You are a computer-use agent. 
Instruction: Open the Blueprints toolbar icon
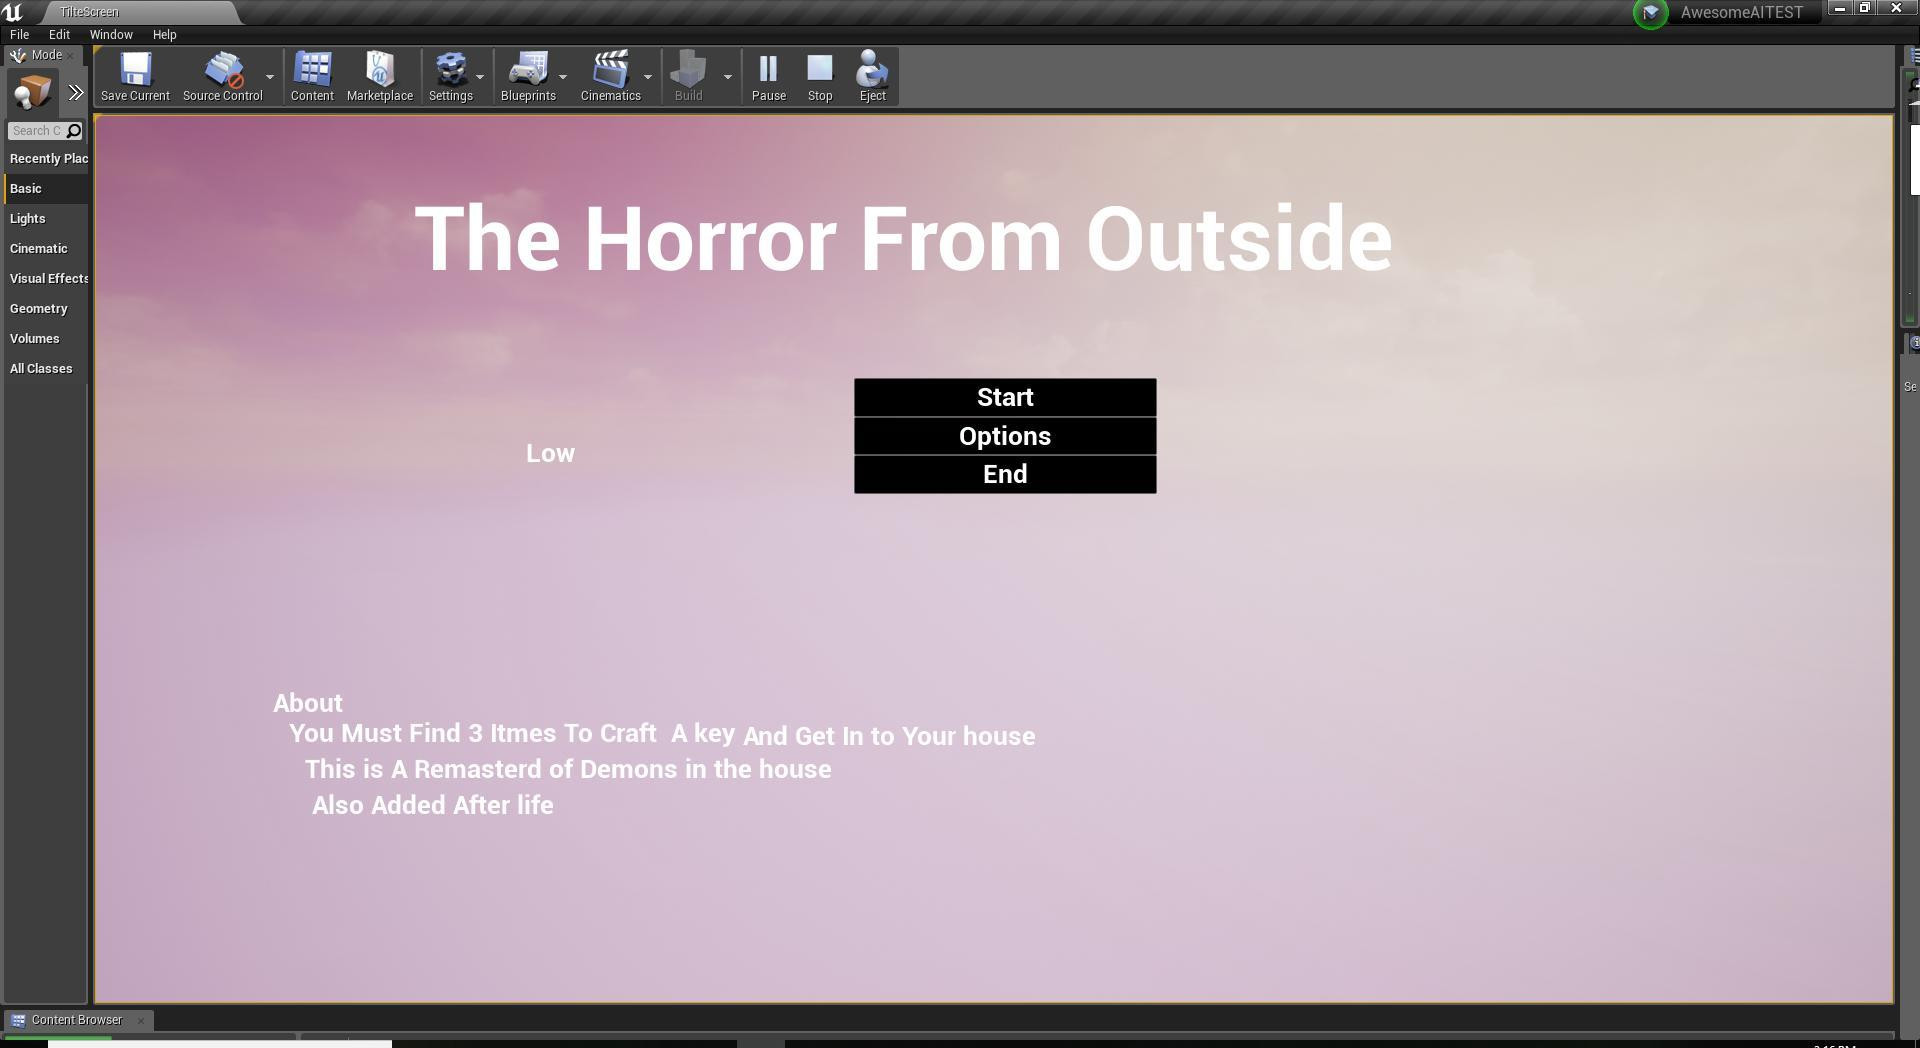[528, 77]
